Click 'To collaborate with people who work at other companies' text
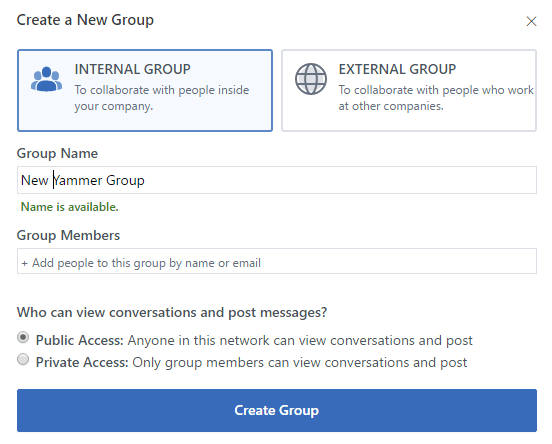 click(436, 98)
